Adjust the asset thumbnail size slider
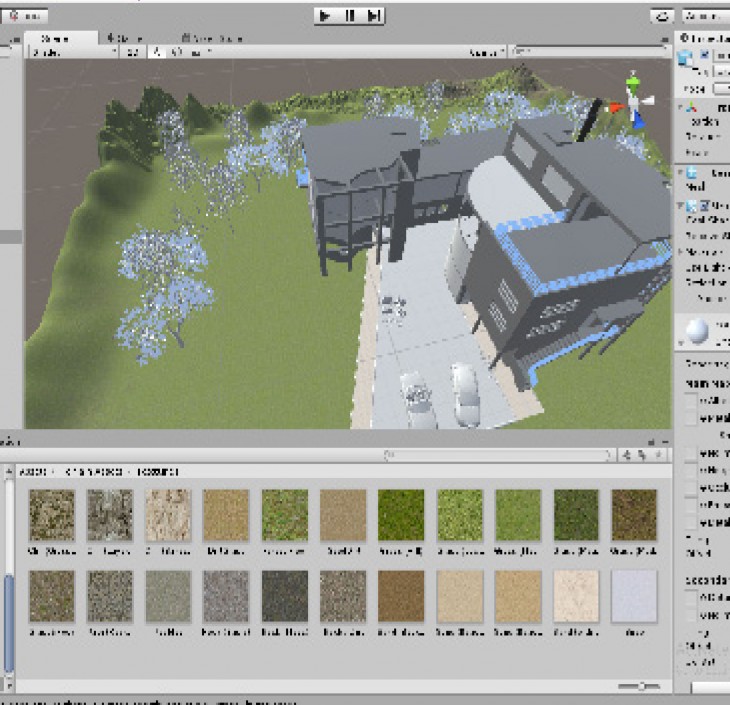 point(640,686)
